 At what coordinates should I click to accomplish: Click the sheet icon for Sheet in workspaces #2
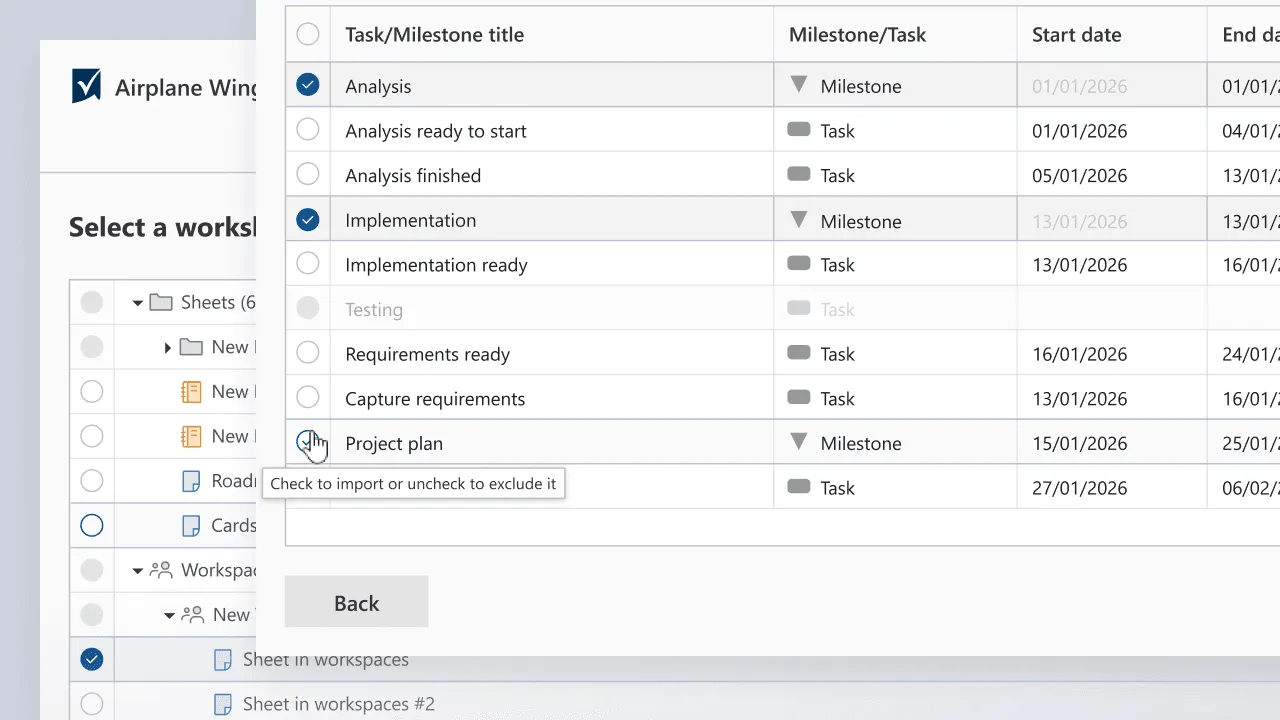(223, 704)
